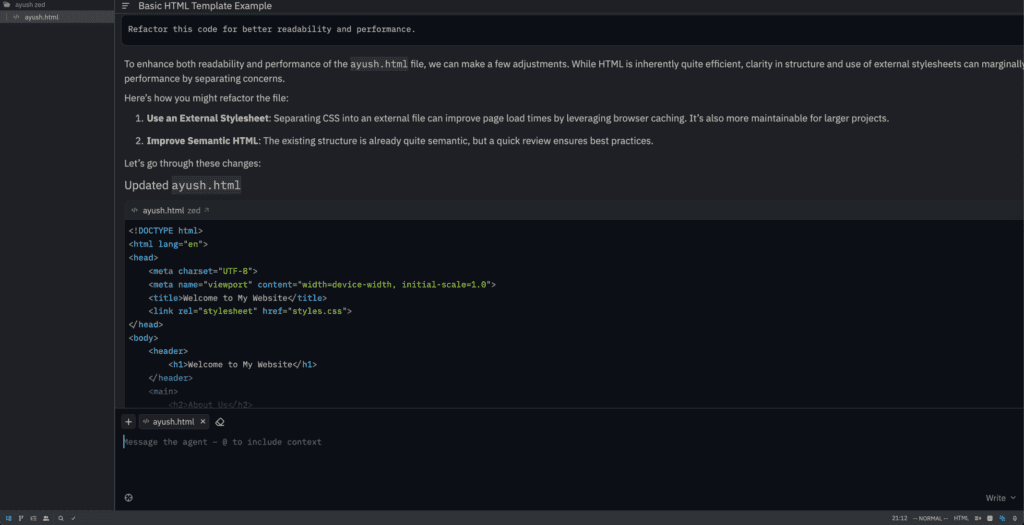The width and height of the screenshot is (1024, 525).
Task: Click the project search magnifier icon
Action: 61,518
